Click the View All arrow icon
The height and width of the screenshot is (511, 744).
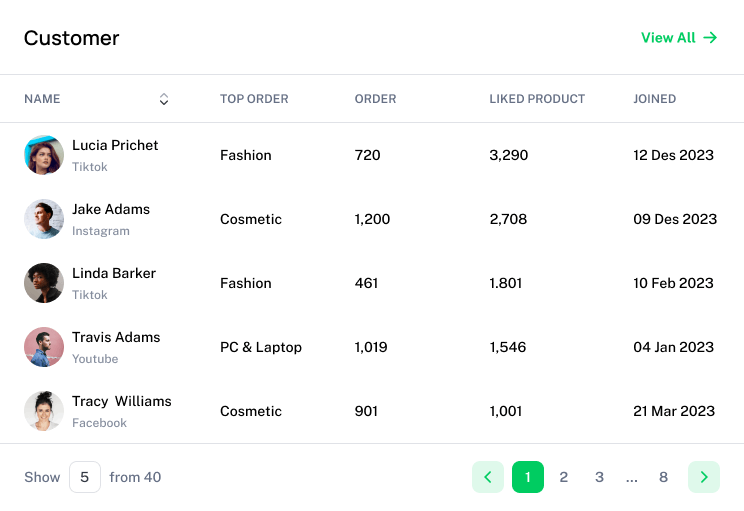coord(710,38)
